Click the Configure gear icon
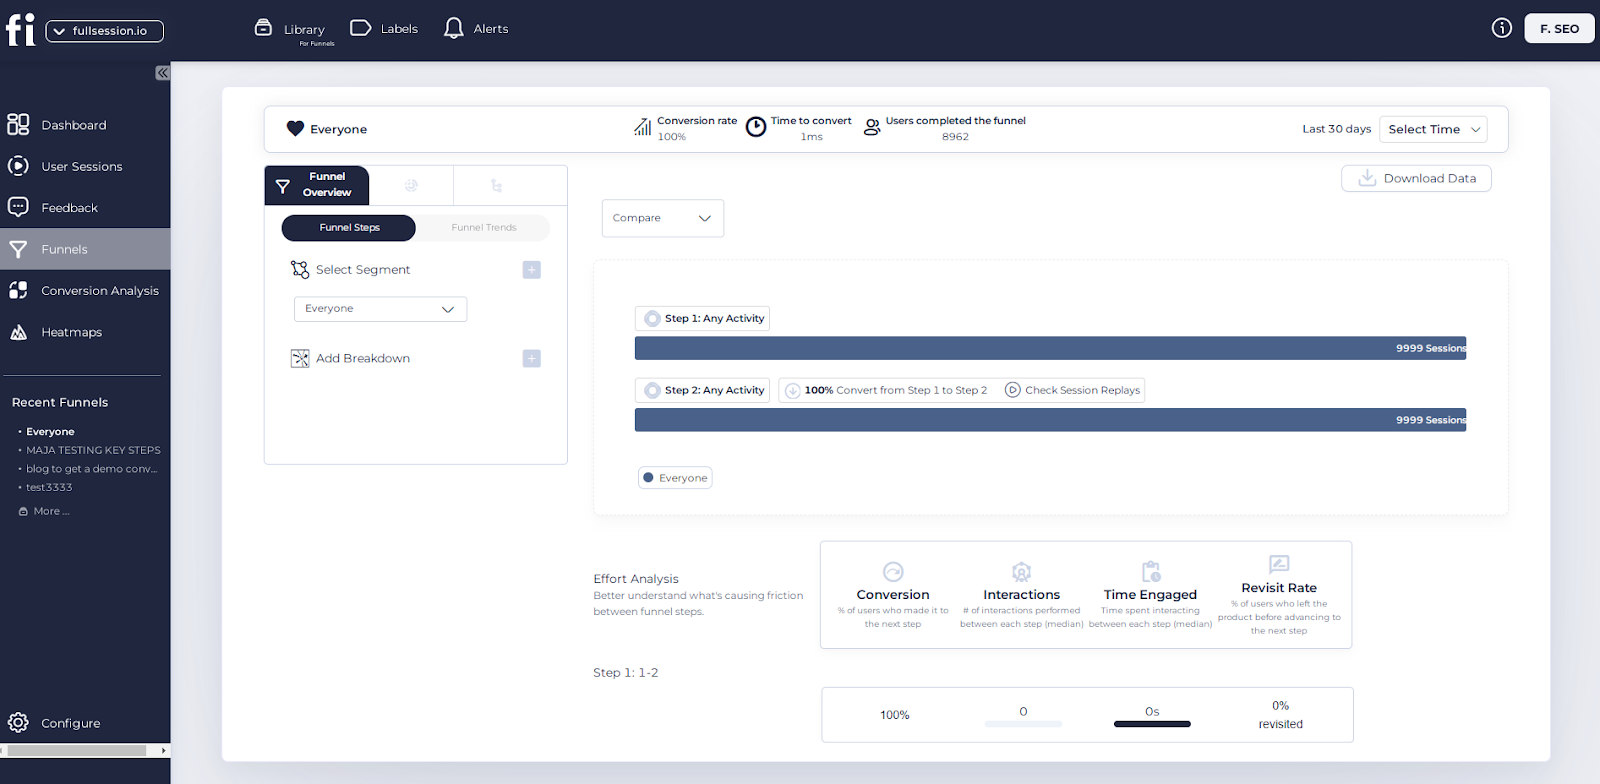 pyautogui.click(x=18, y=722)
